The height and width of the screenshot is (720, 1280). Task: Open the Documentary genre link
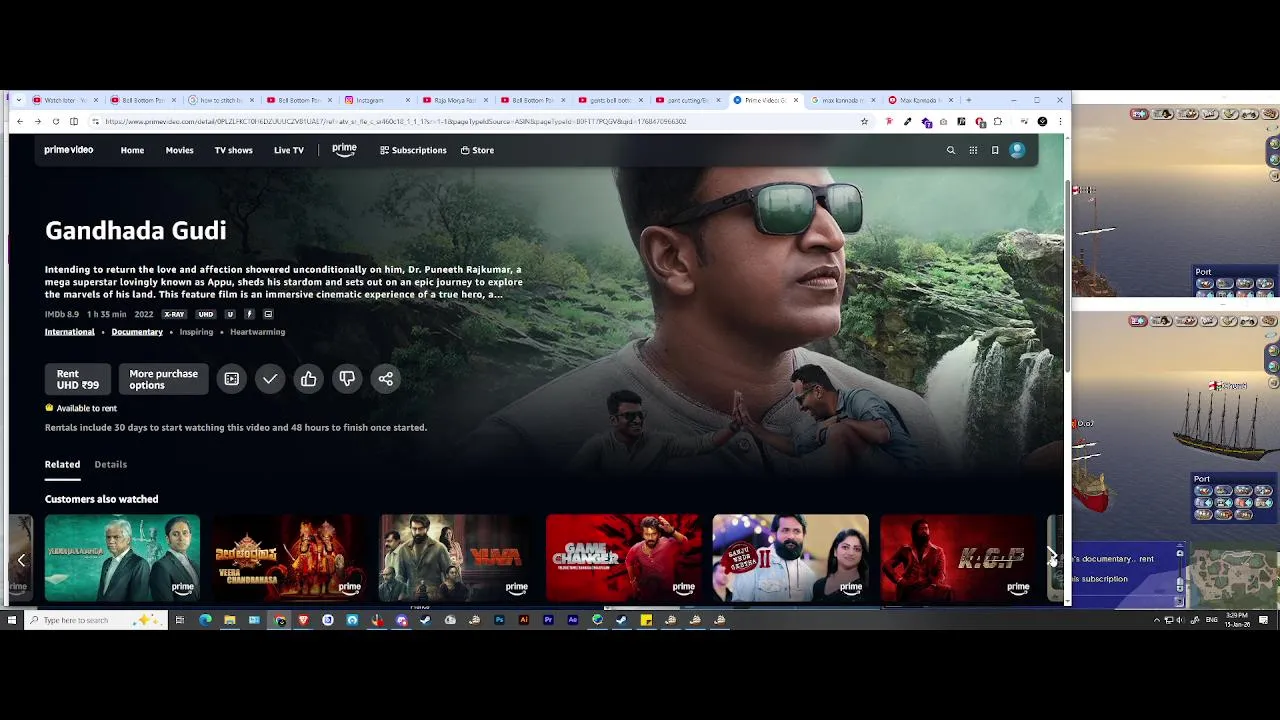(137, 332)
